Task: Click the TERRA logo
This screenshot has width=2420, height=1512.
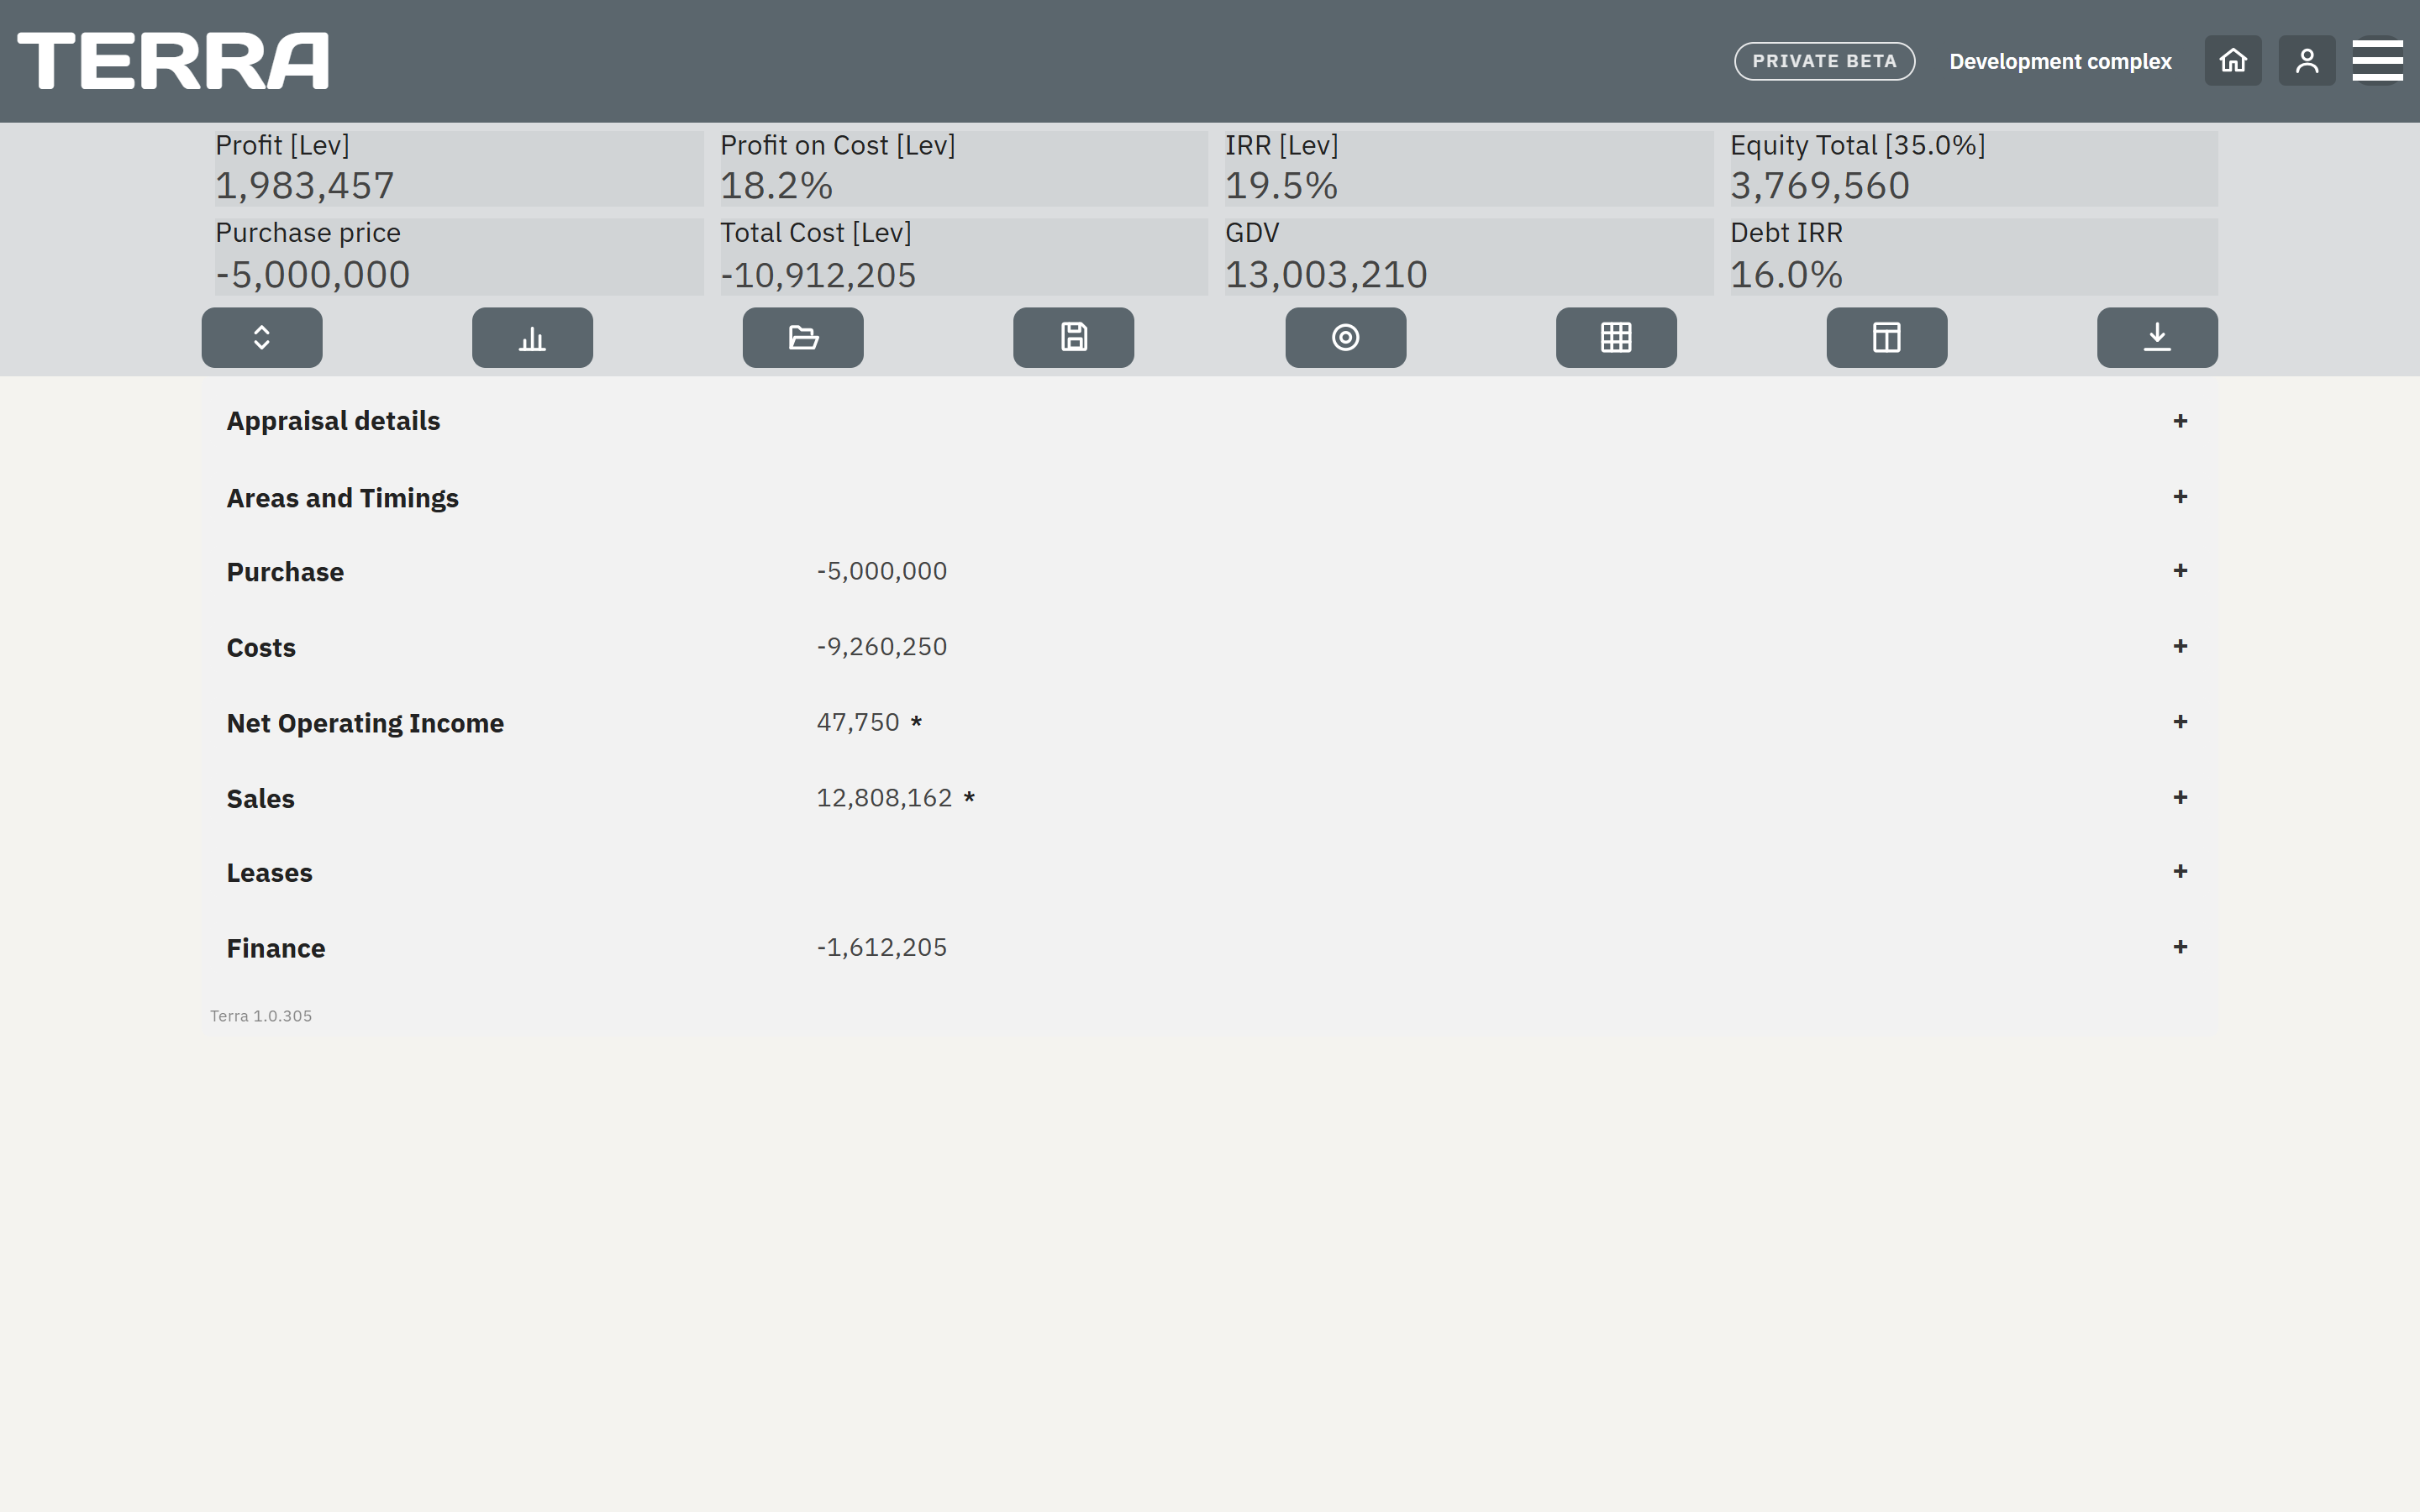Action: [173, 61]
